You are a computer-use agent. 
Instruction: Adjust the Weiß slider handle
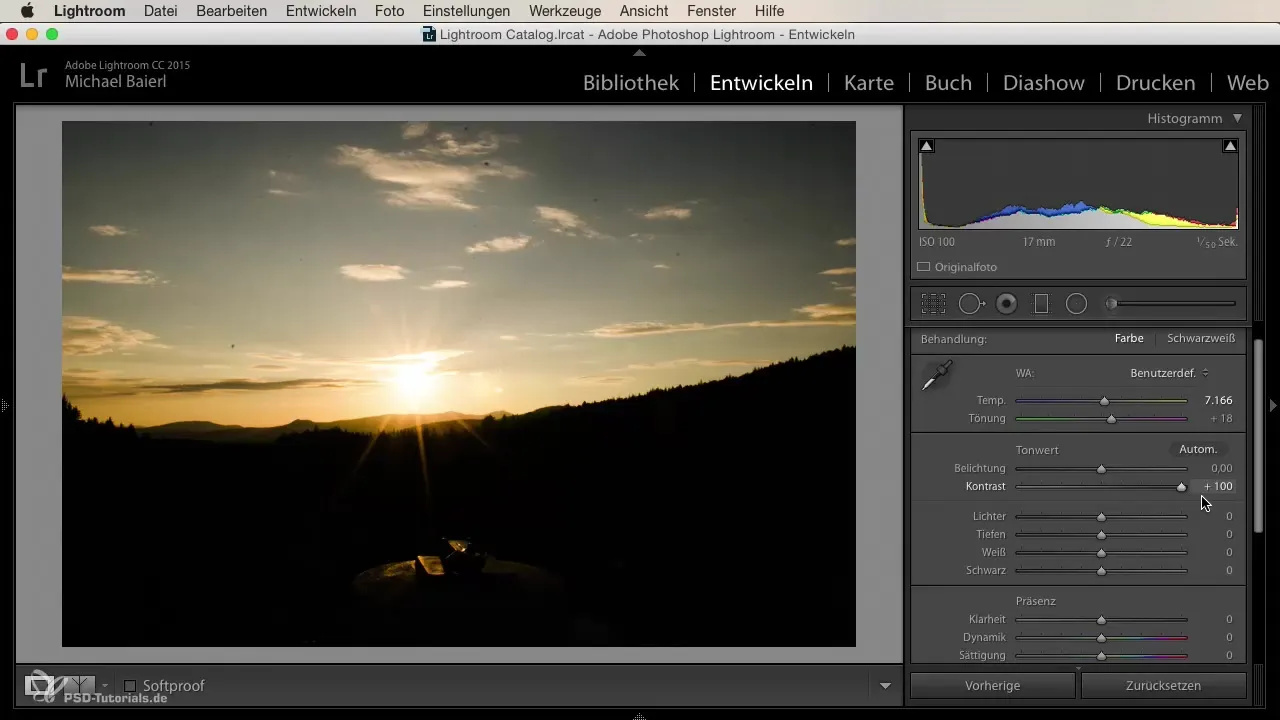click(x=1101, y=553)
